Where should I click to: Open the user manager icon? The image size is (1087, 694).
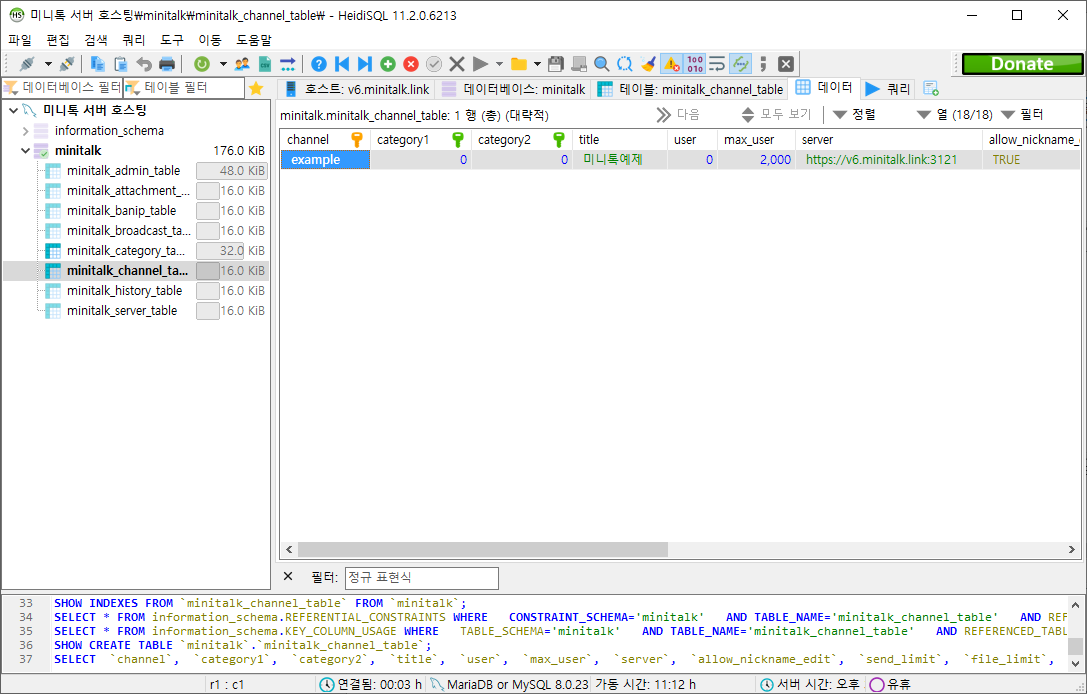pos(242,64)
